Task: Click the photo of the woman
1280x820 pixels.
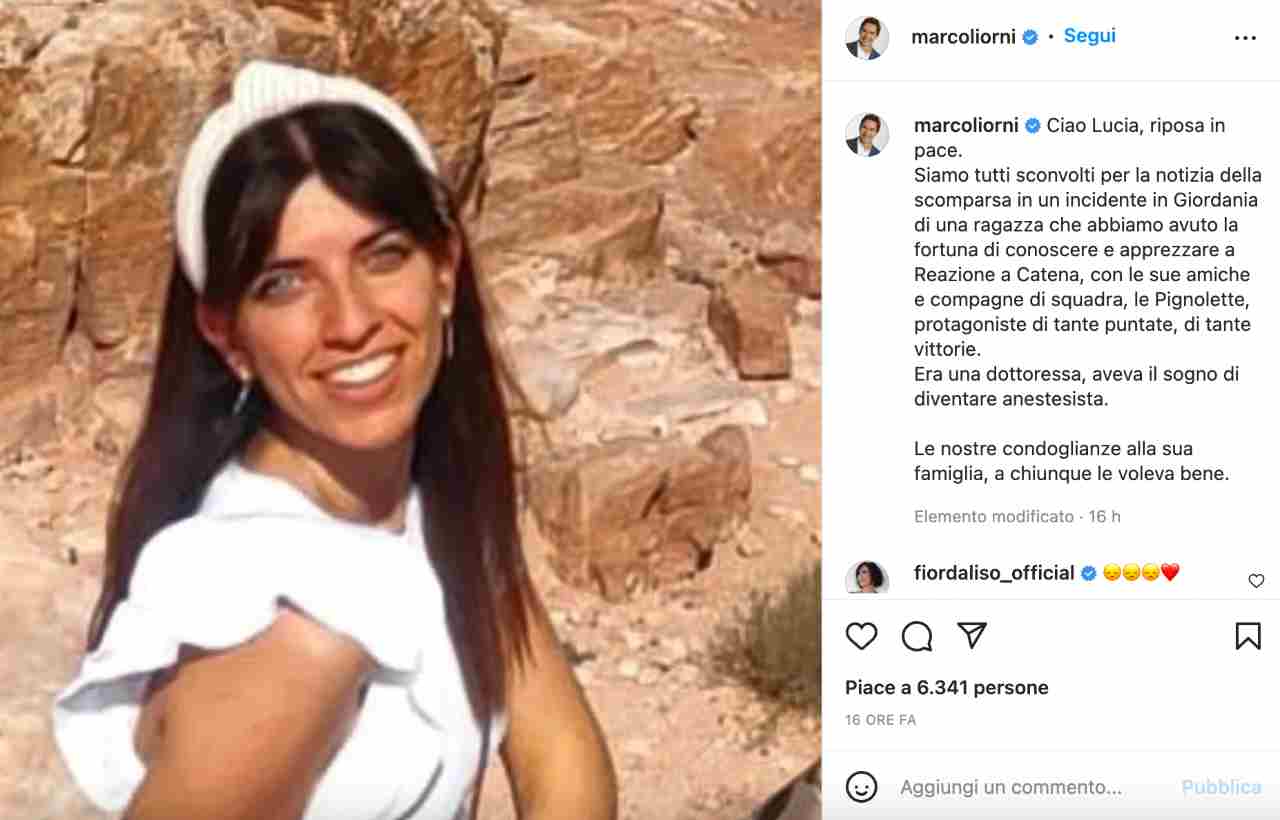Action: coord(411,410)
